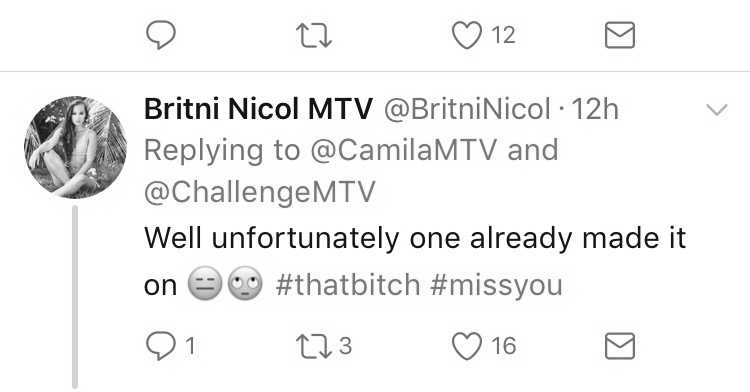Open tweet options chevron for Britni's tweet
This screenshot has height=392, width=750.
[x=717, y=110]
